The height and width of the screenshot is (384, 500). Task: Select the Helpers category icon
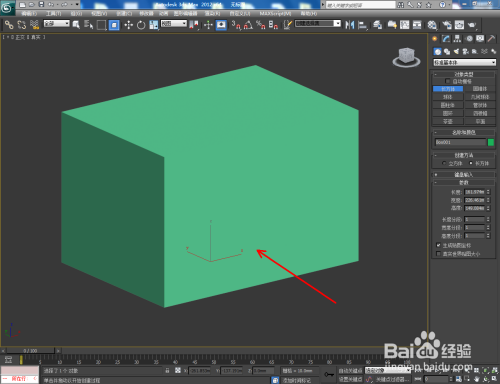click(475, 51)
